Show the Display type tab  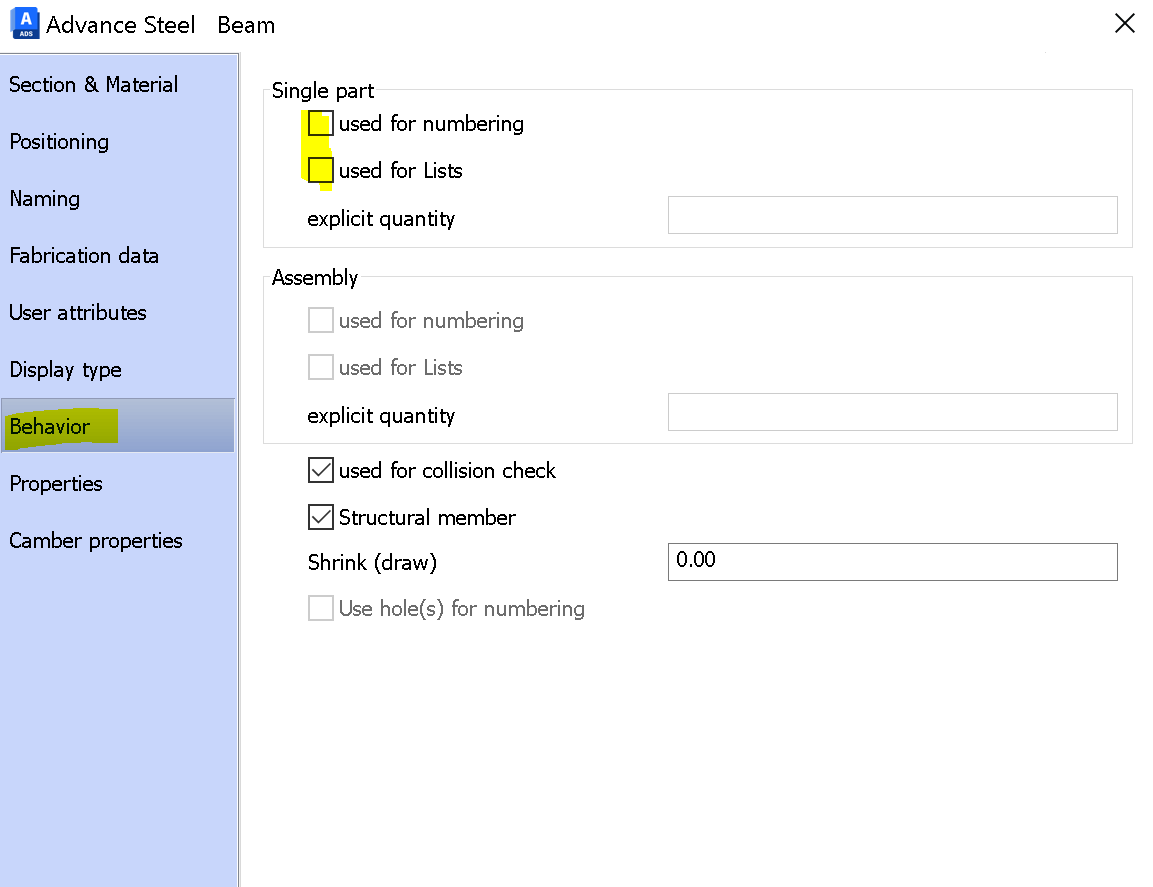click(66, 370)
